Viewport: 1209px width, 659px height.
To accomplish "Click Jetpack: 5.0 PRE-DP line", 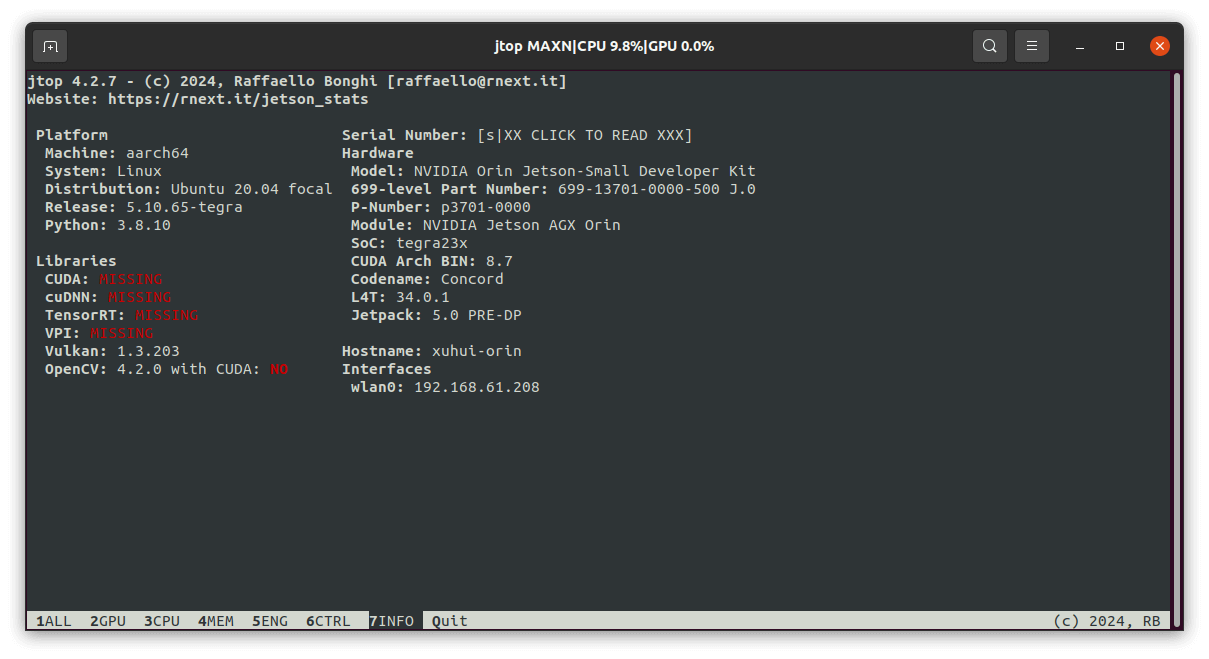I will point(436,315).
